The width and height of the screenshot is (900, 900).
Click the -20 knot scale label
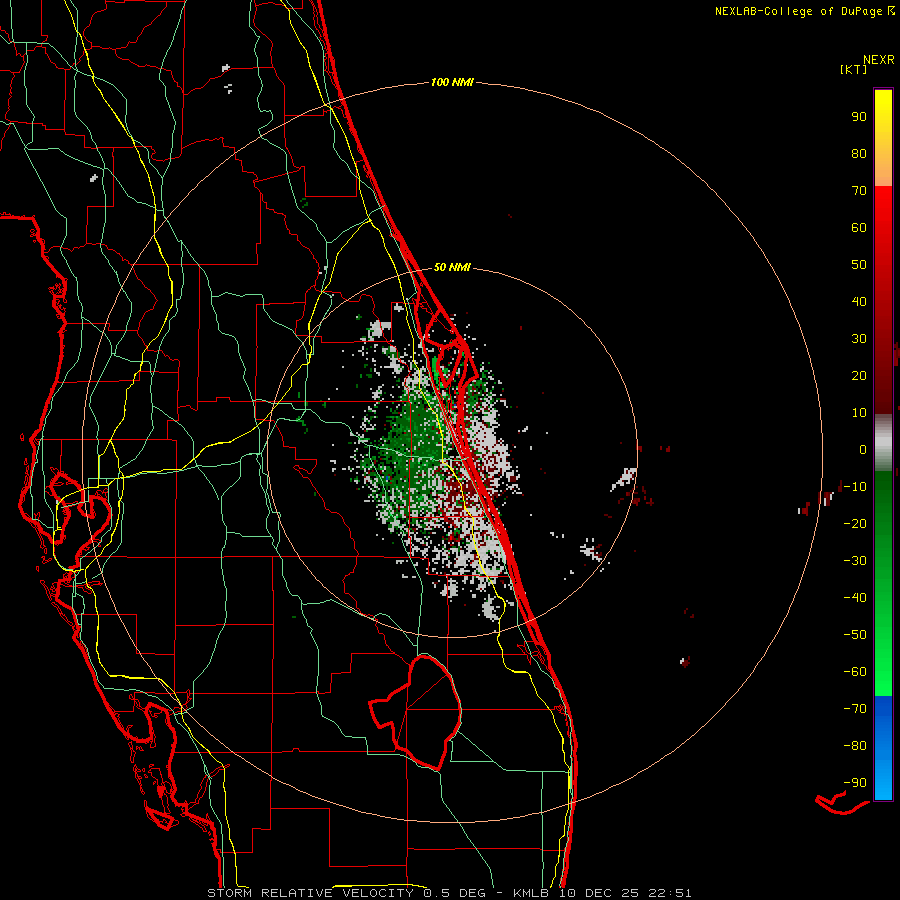pos(855,523)
